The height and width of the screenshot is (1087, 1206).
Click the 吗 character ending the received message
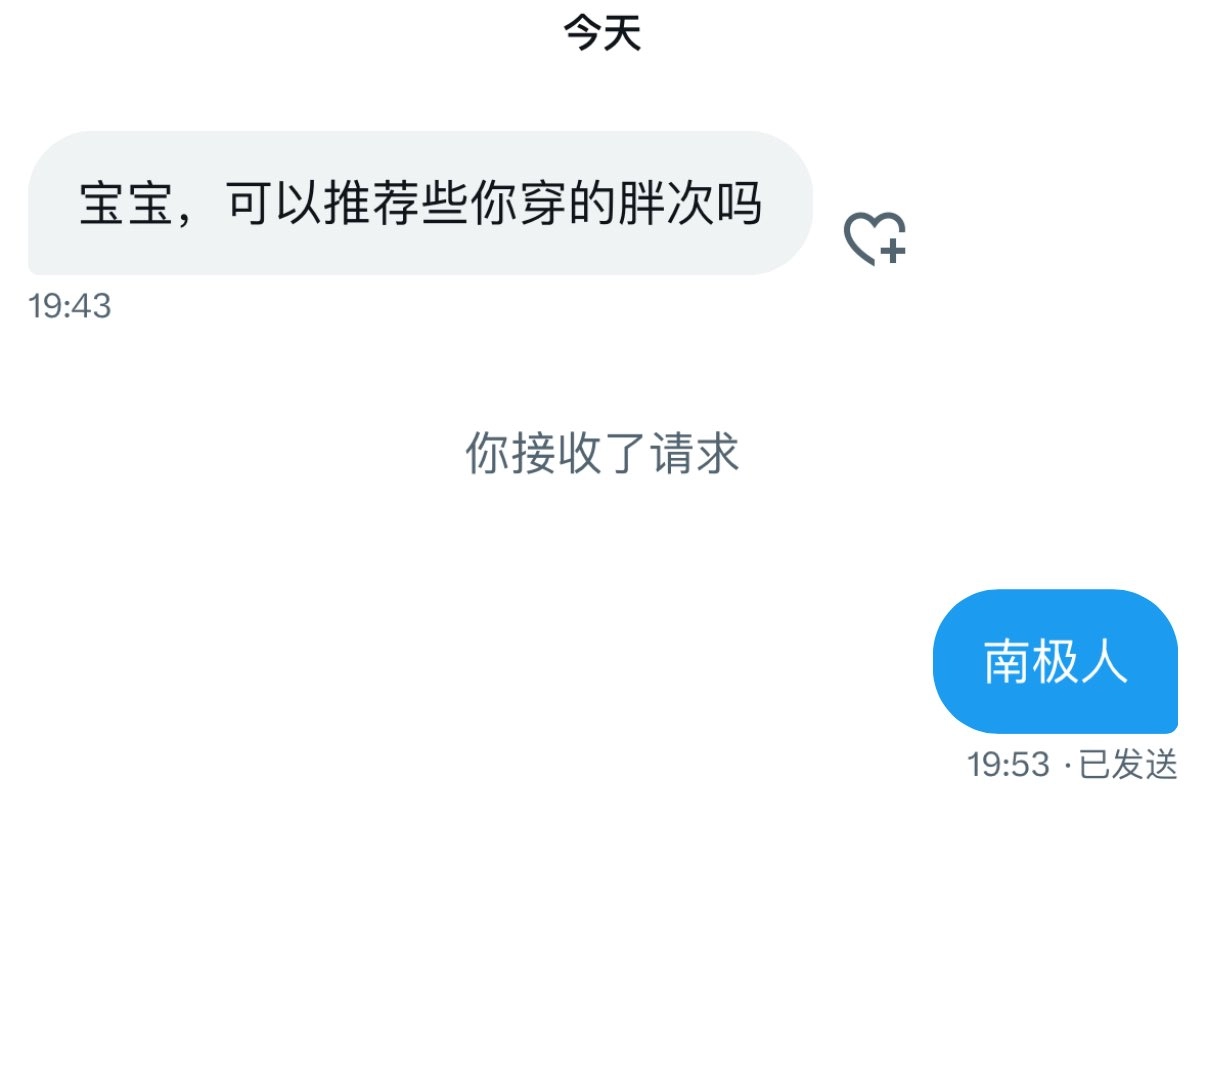click(738, 204)
